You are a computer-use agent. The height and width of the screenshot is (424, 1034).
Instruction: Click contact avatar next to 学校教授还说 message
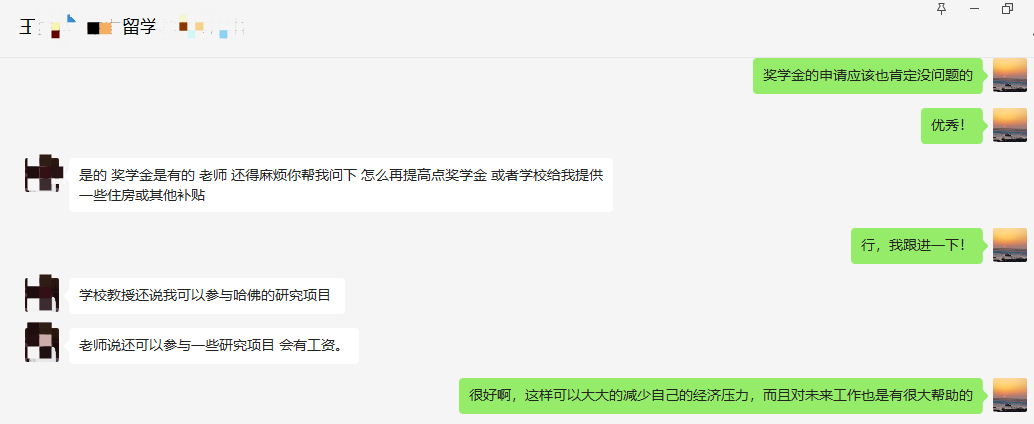[42, 293]
